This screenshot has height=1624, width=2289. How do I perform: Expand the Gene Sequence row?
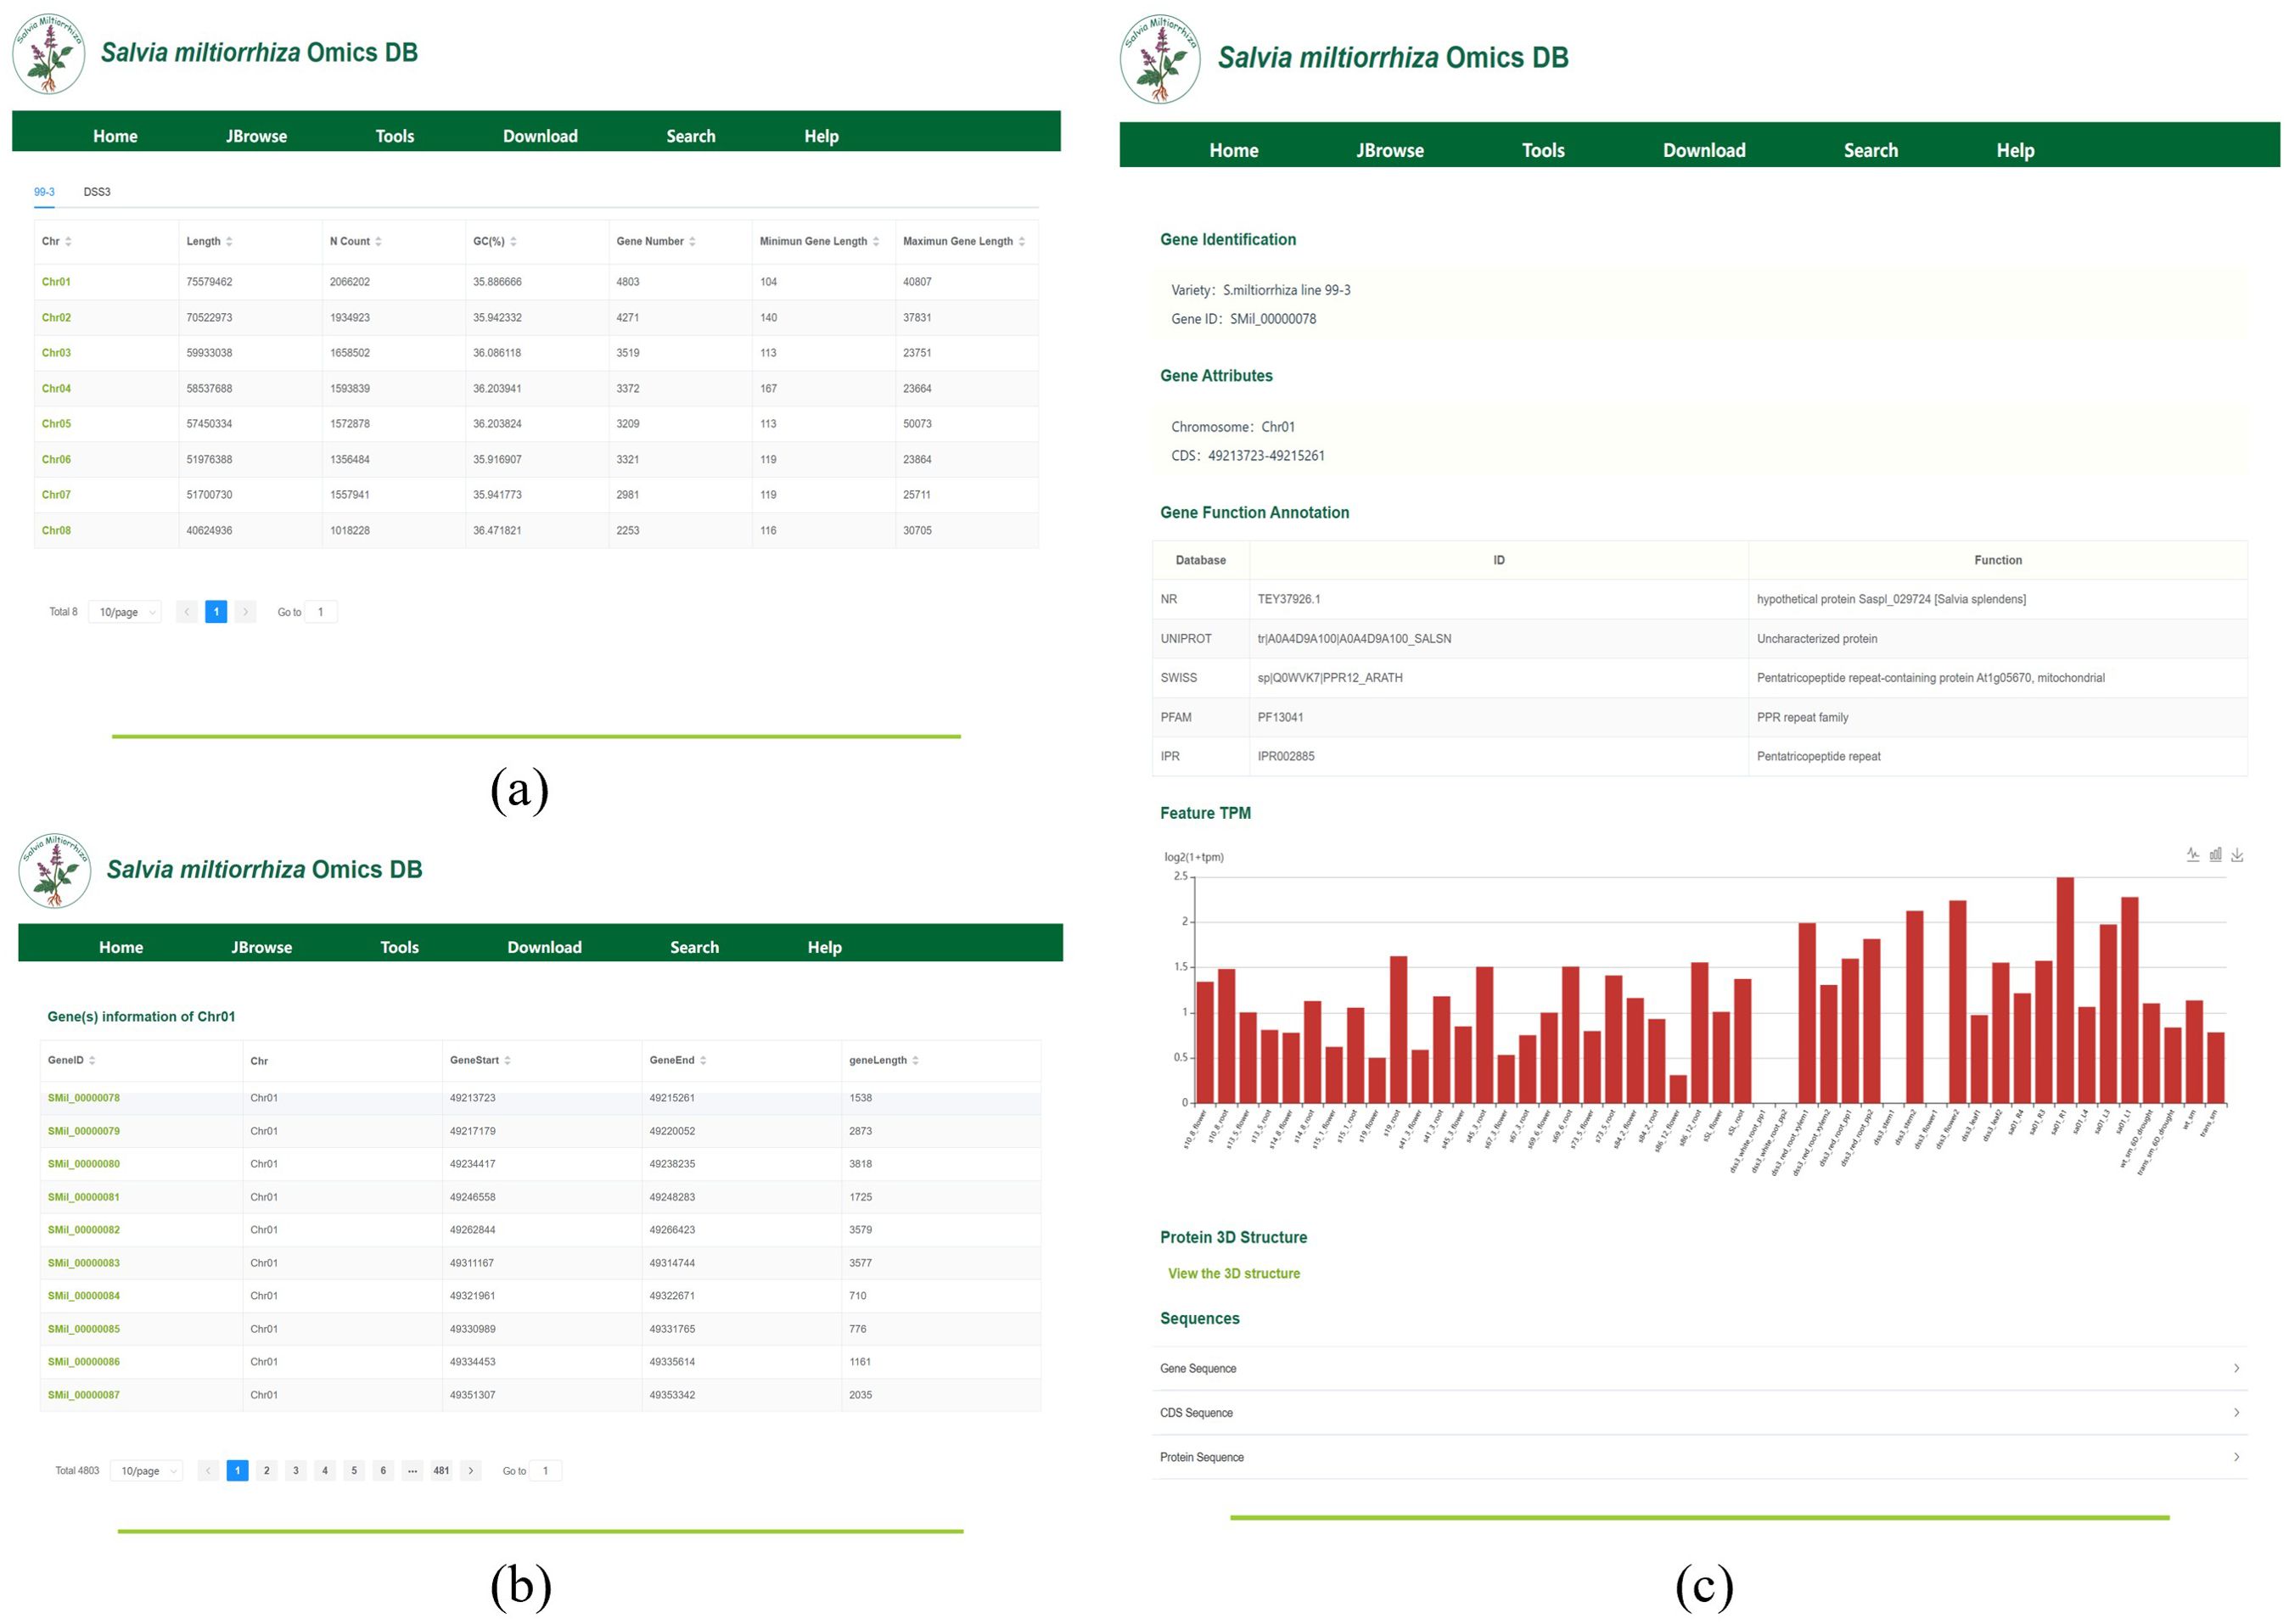click(x=1700, y=1369)
